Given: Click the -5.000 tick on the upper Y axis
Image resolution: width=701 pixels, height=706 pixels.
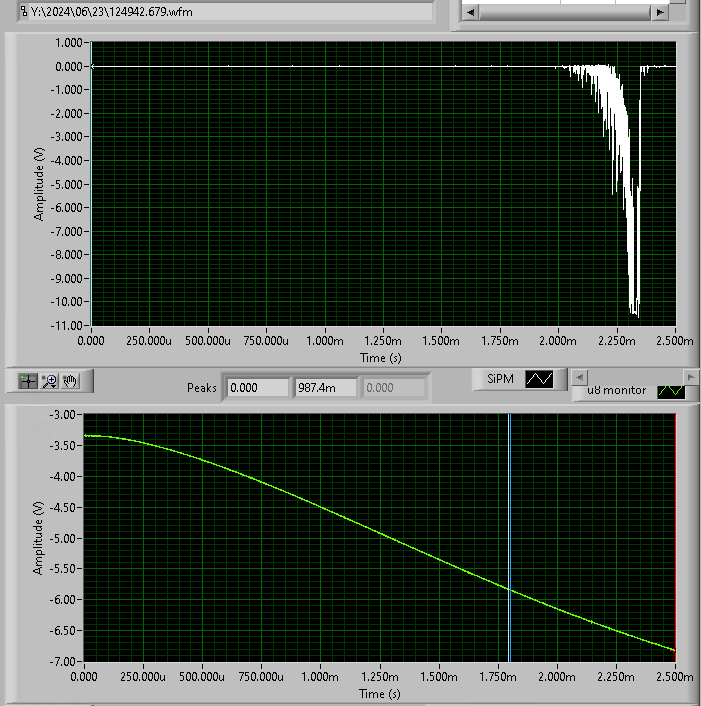Looking at the screenshot, I should (67, 185).
